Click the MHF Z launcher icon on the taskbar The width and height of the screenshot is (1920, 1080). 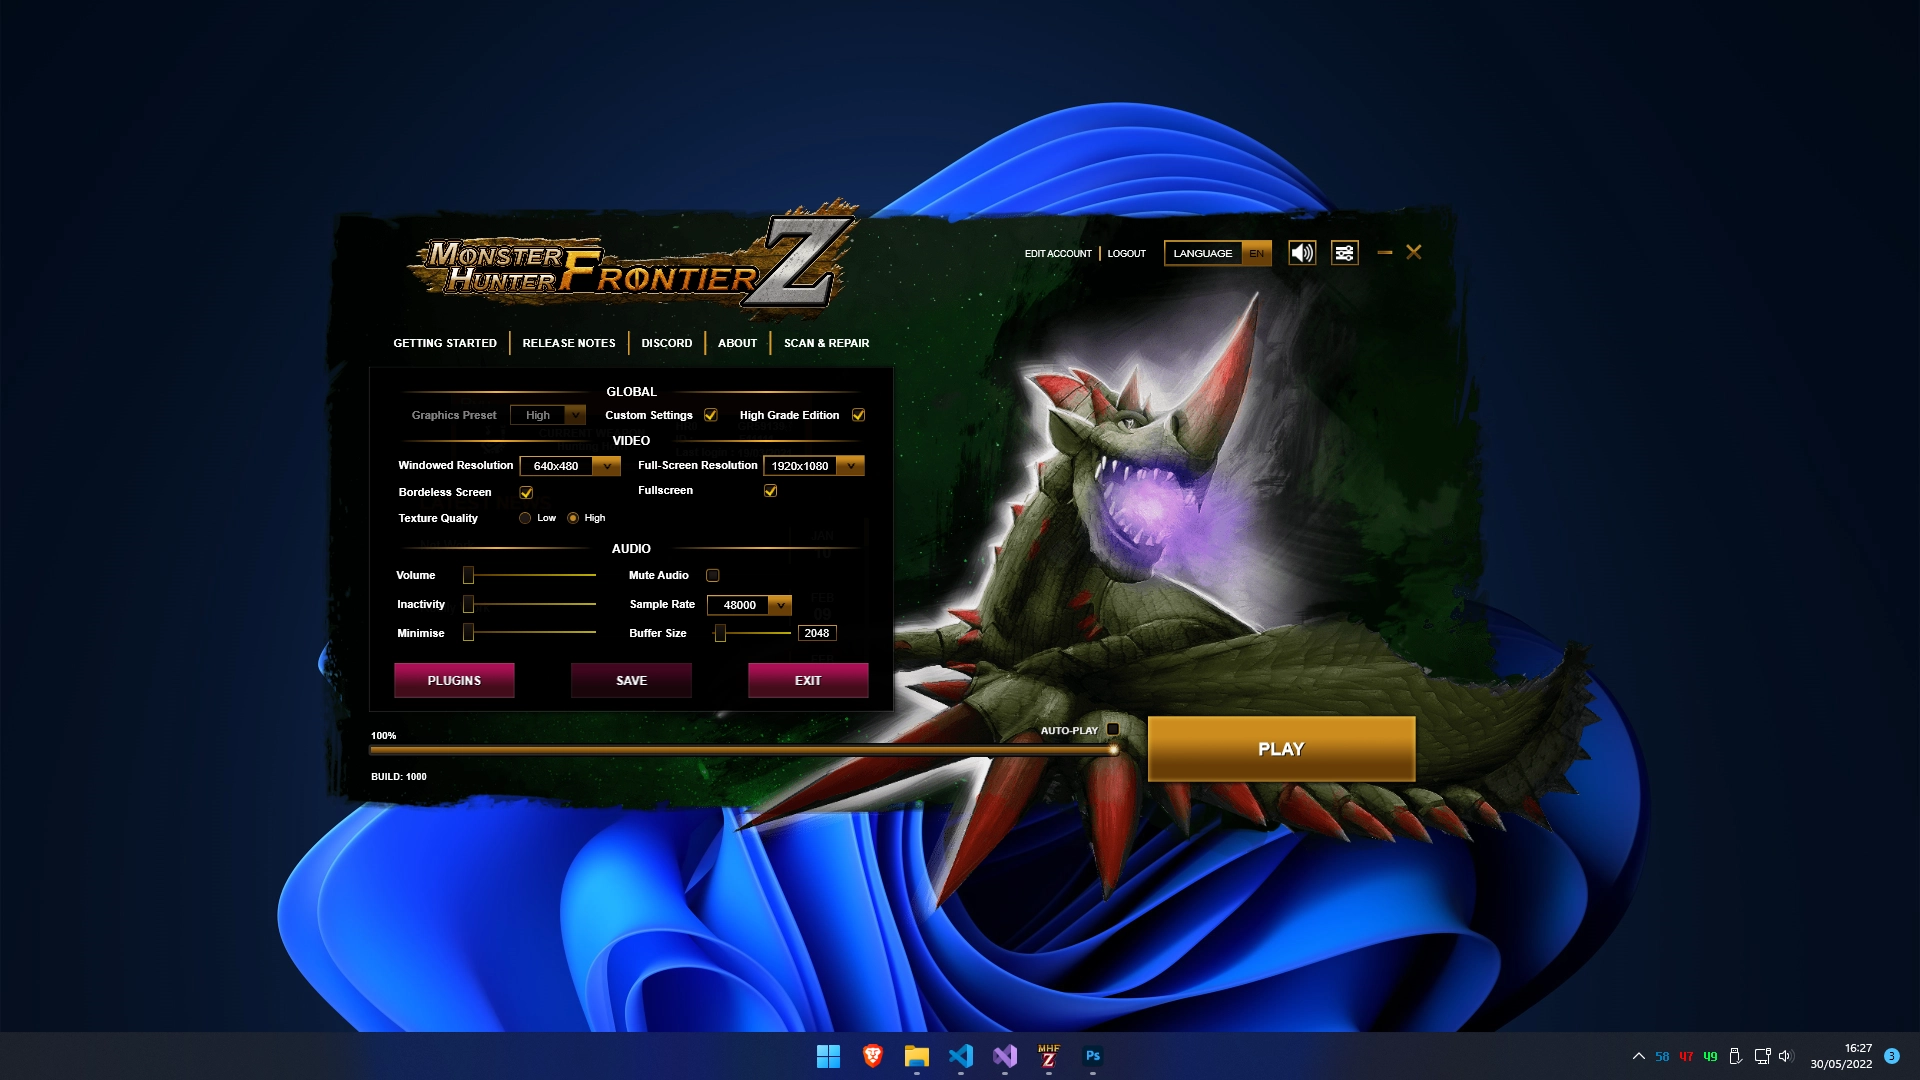[x=1049, y=1056]
